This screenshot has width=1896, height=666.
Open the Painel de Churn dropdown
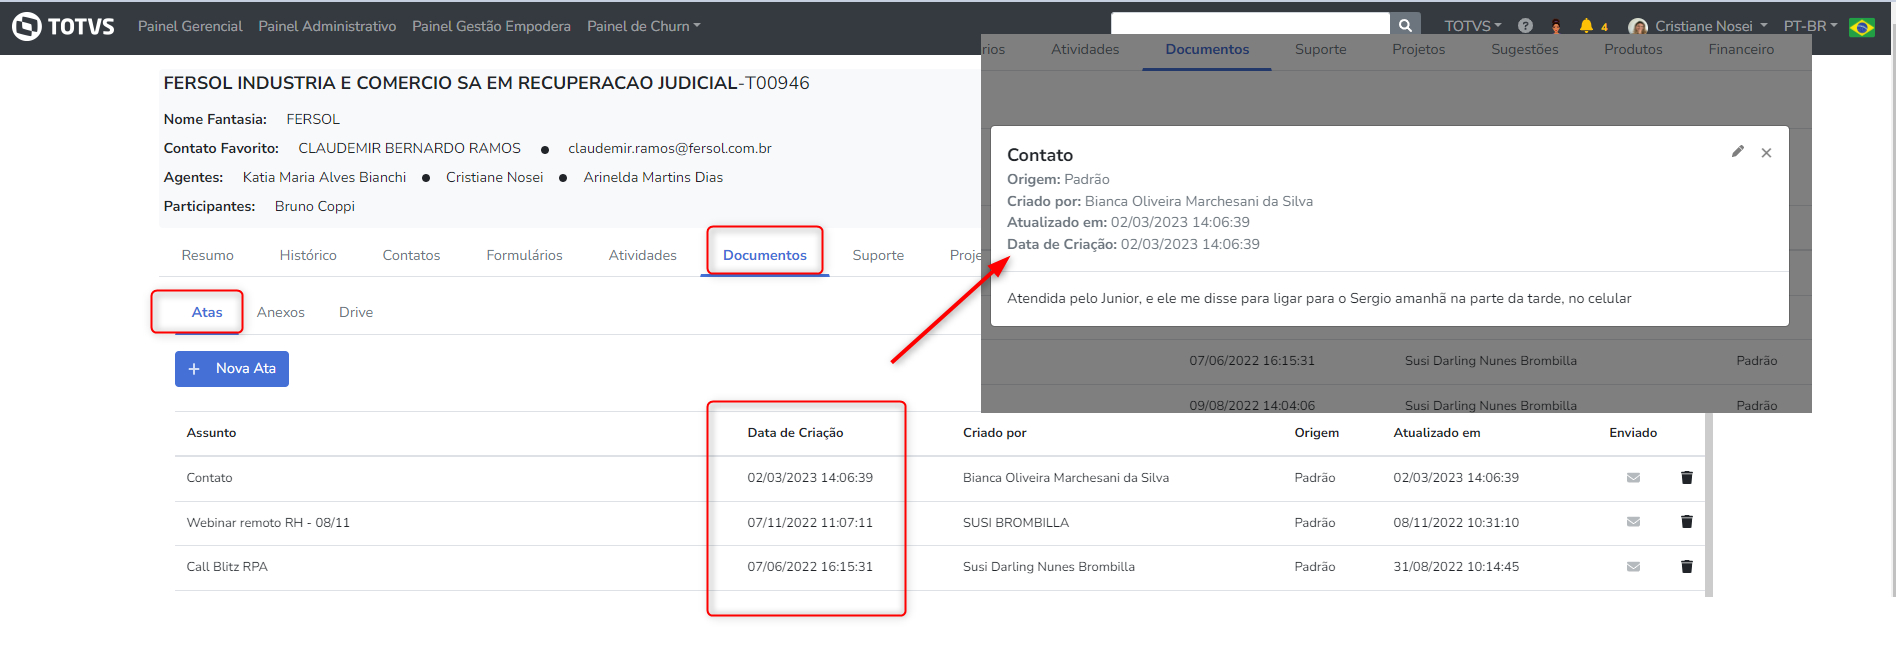click(643, 26)
